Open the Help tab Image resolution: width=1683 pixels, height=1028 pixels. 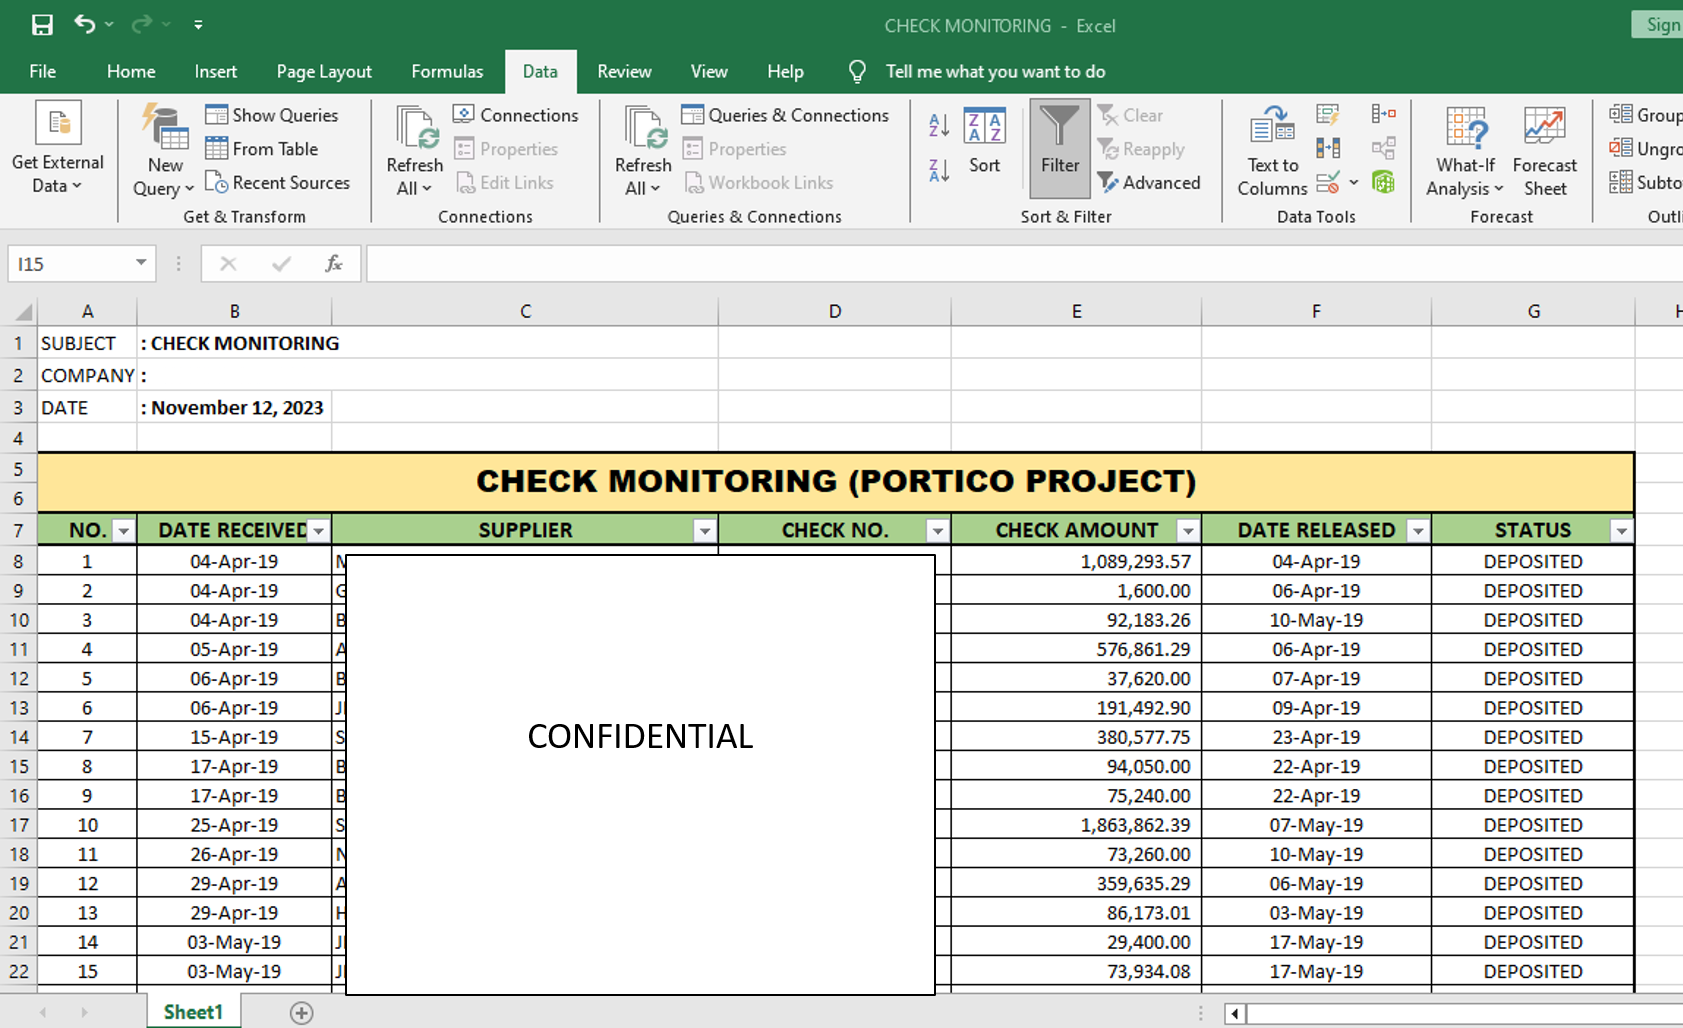[785, 72]
